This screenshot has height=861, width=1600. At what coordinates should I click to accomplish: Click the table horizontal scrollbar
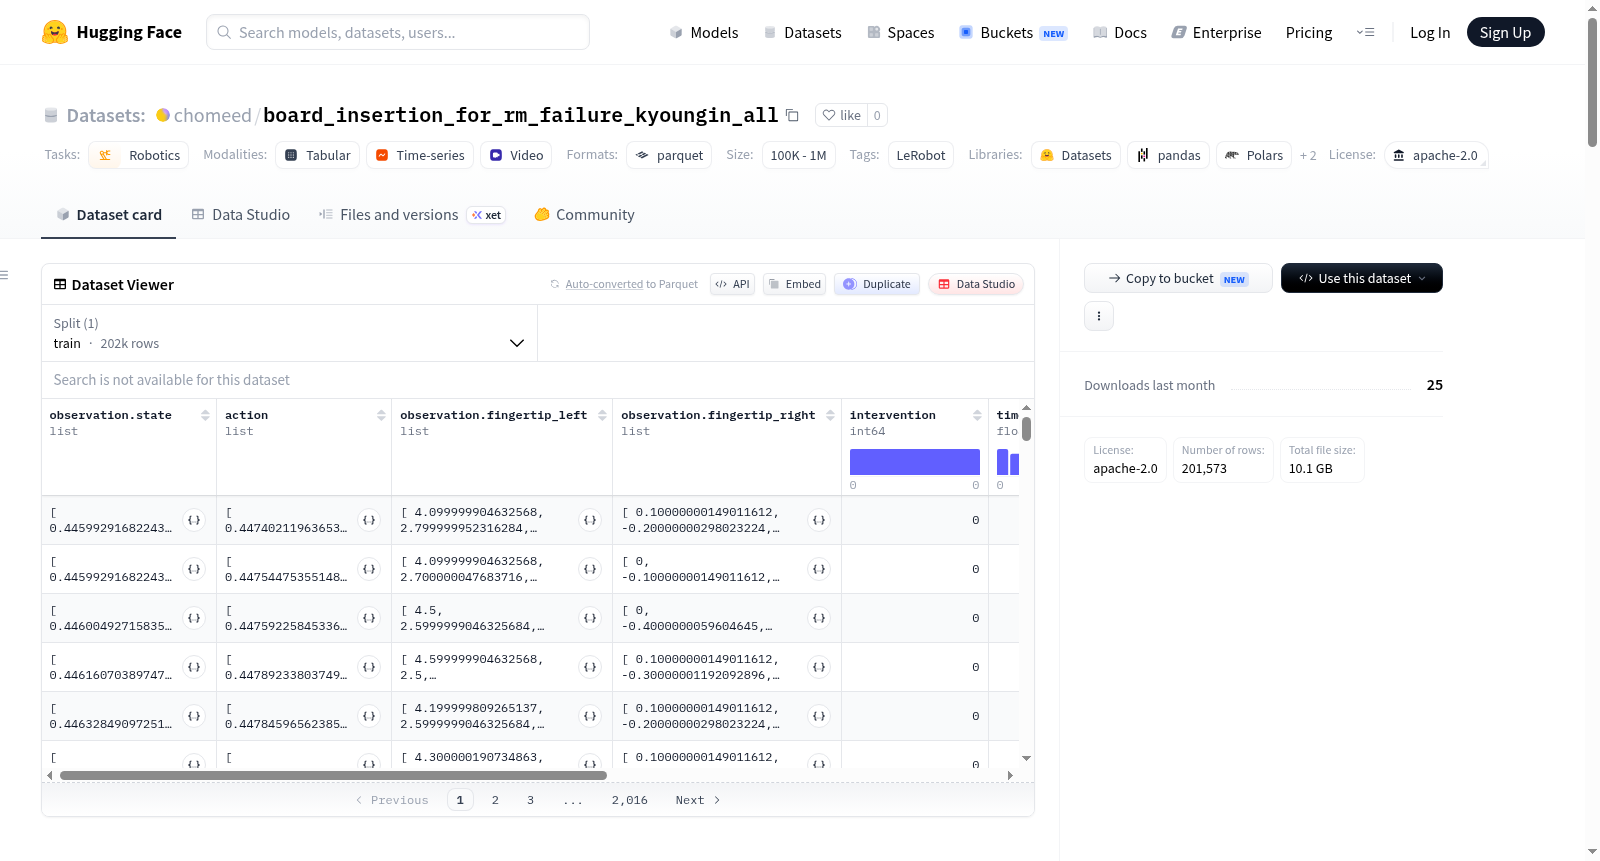[x=333, y=775]
